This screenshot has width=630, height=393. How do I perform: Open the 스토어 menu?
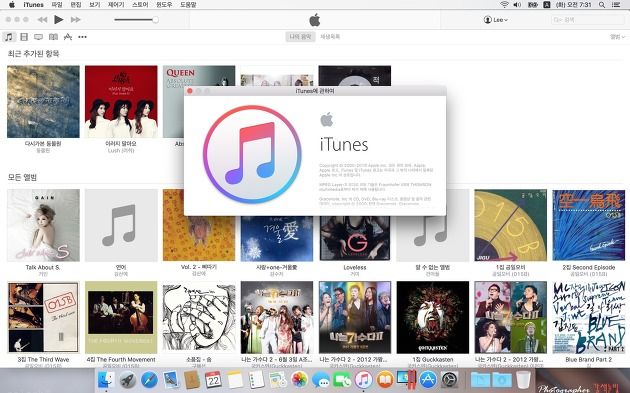[140, 5]
